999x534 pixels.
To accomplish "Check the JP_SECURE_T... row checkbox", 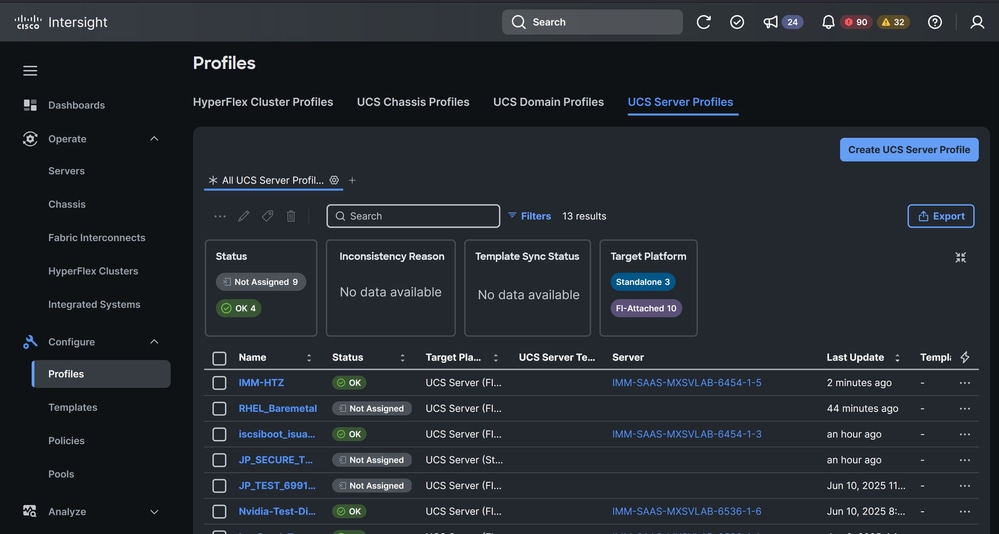I will (x=219, y=460).
